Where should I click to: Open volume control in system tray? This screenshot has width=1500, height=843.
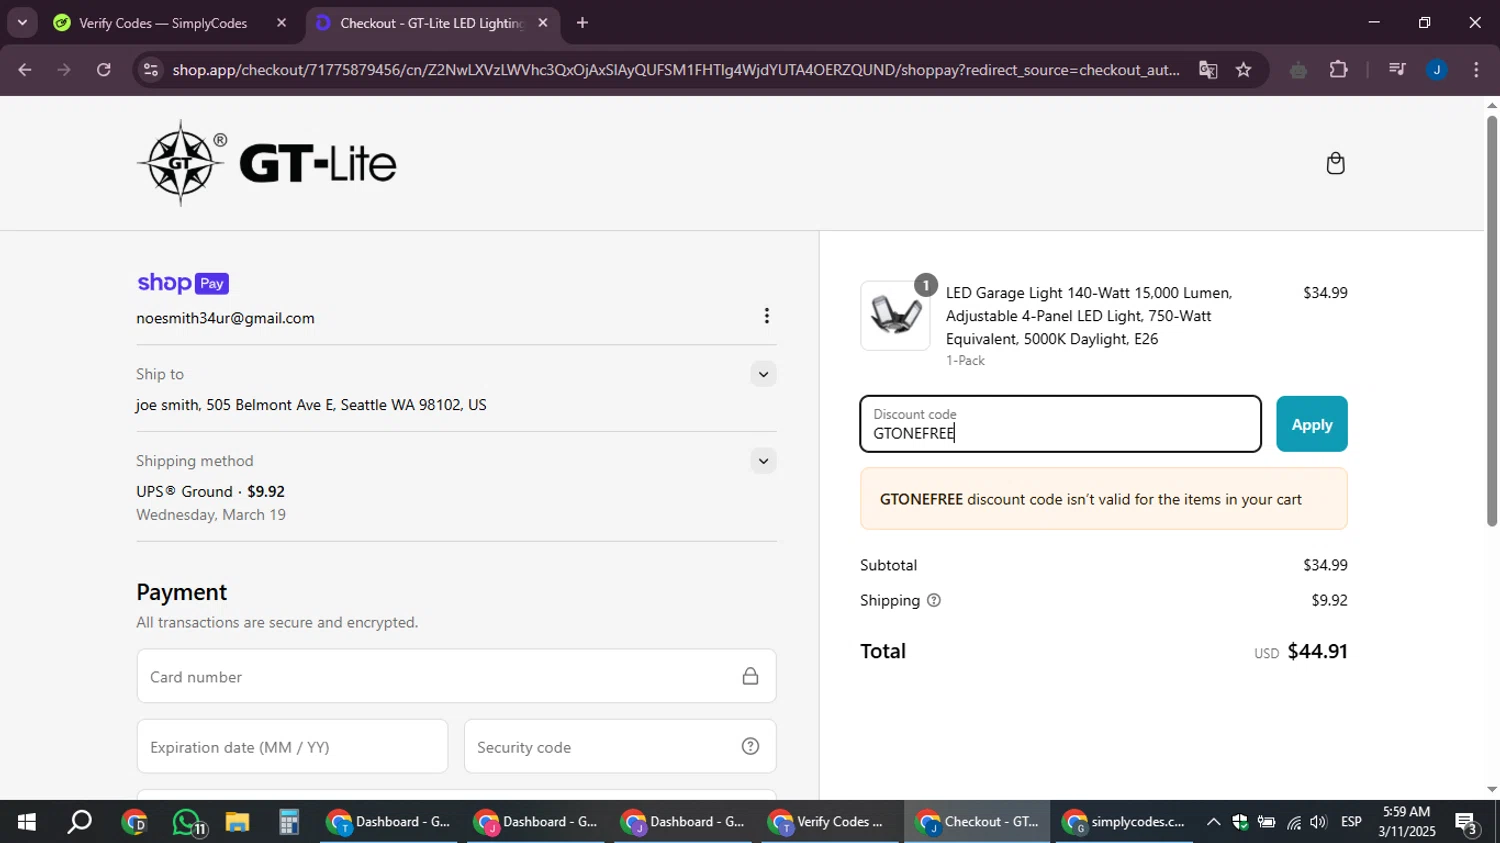(x=1319, y=822)
